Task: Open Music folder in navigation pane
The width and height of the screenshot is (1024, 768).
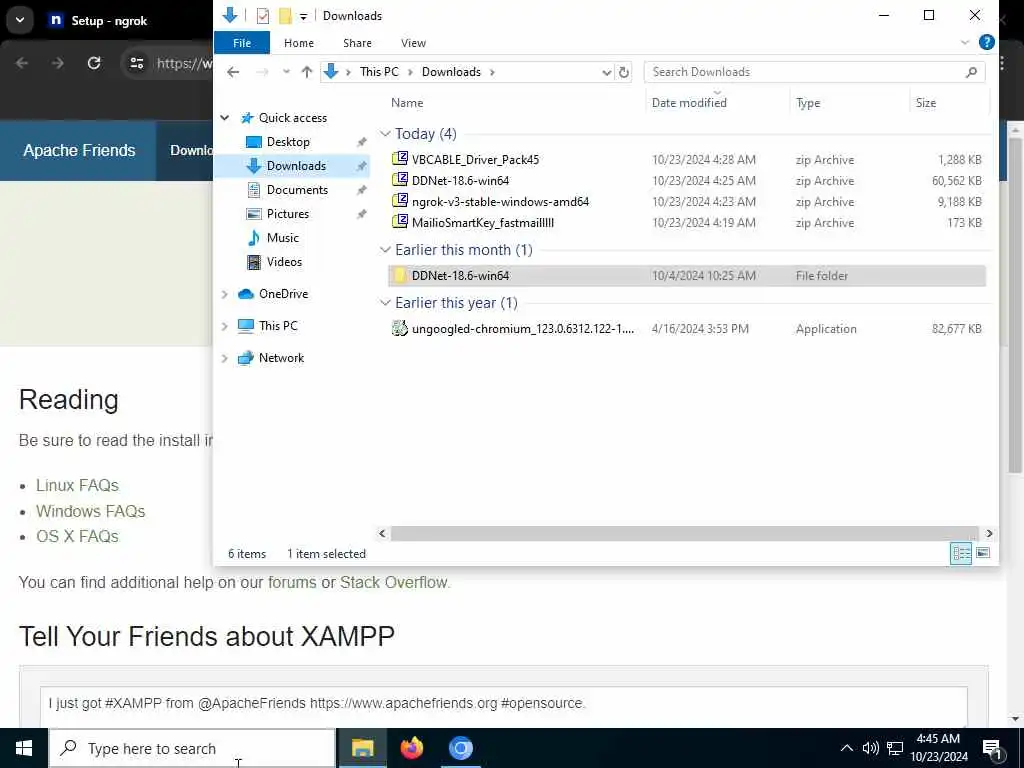Action: point(282,238)
